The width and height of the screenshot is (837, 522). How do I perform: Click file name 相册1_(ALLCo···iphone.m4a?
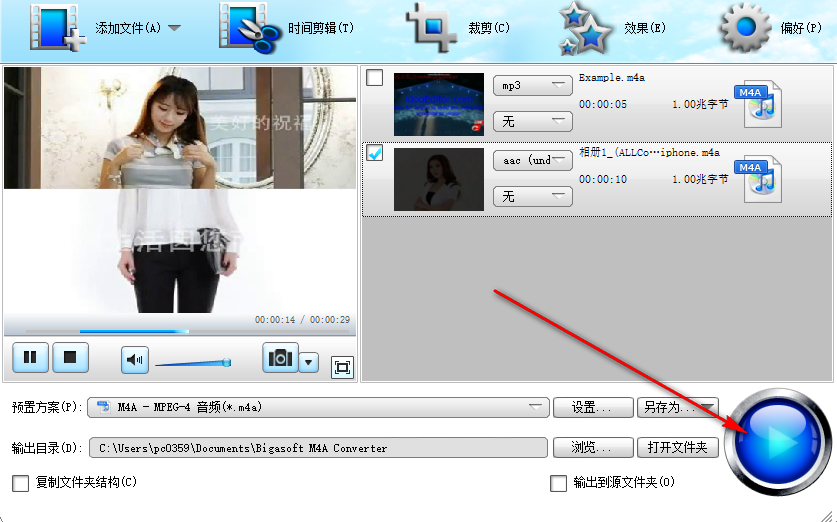click(x=649, y=153)
